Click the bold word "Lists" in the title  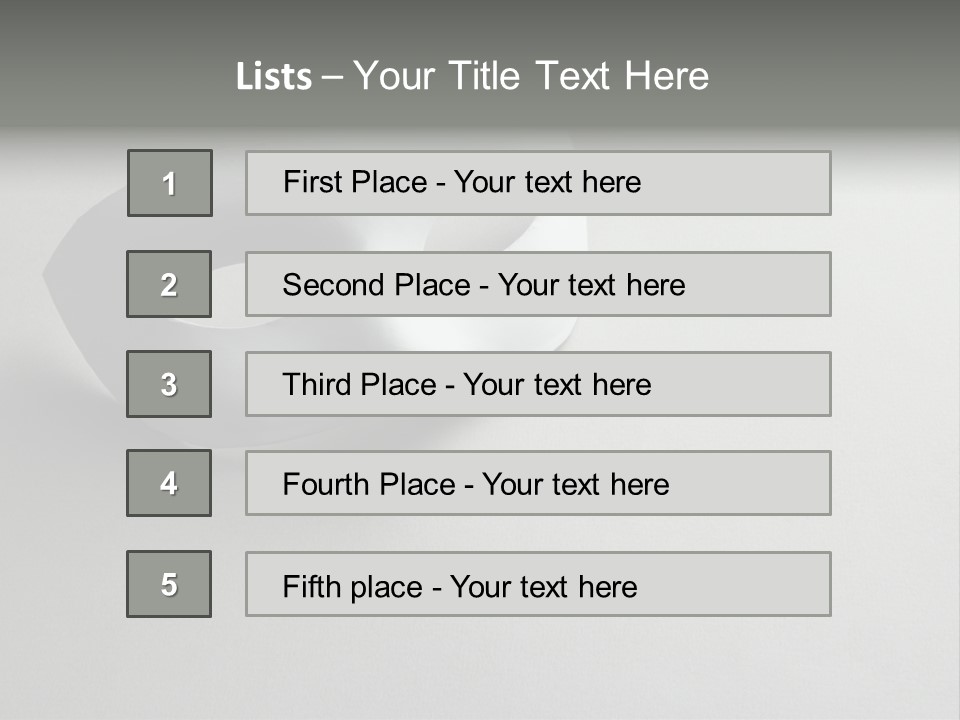pos(274,76)
